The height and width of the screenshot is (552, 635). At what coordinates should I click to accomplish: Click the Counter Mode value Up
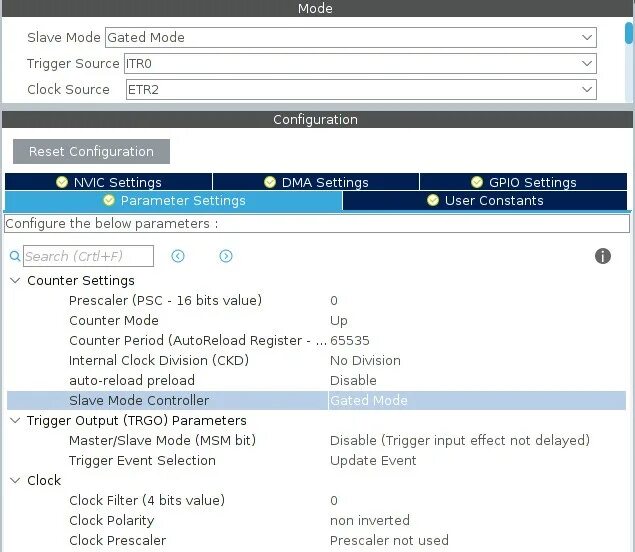[x=339, y=321]
